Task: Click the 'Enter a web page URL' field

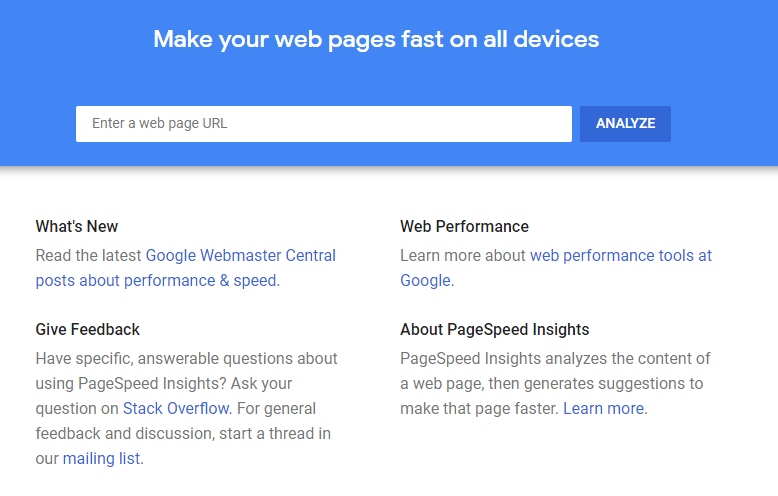Action: (324, 124)
